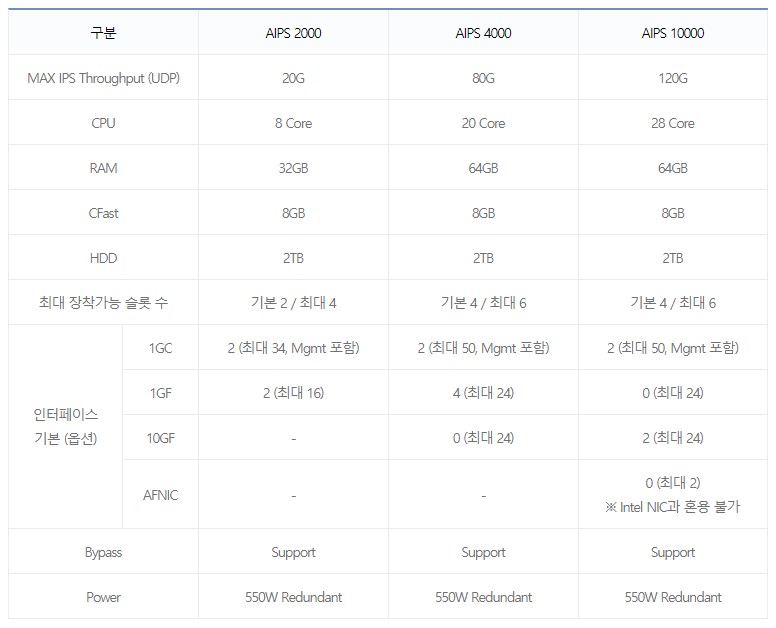Image resolution: width=776 pixels, height=628 pixels.
Task: Click the MAX IPS Throughput (UDP) row label
Action: pyautogui.click(x=103, y=78)
